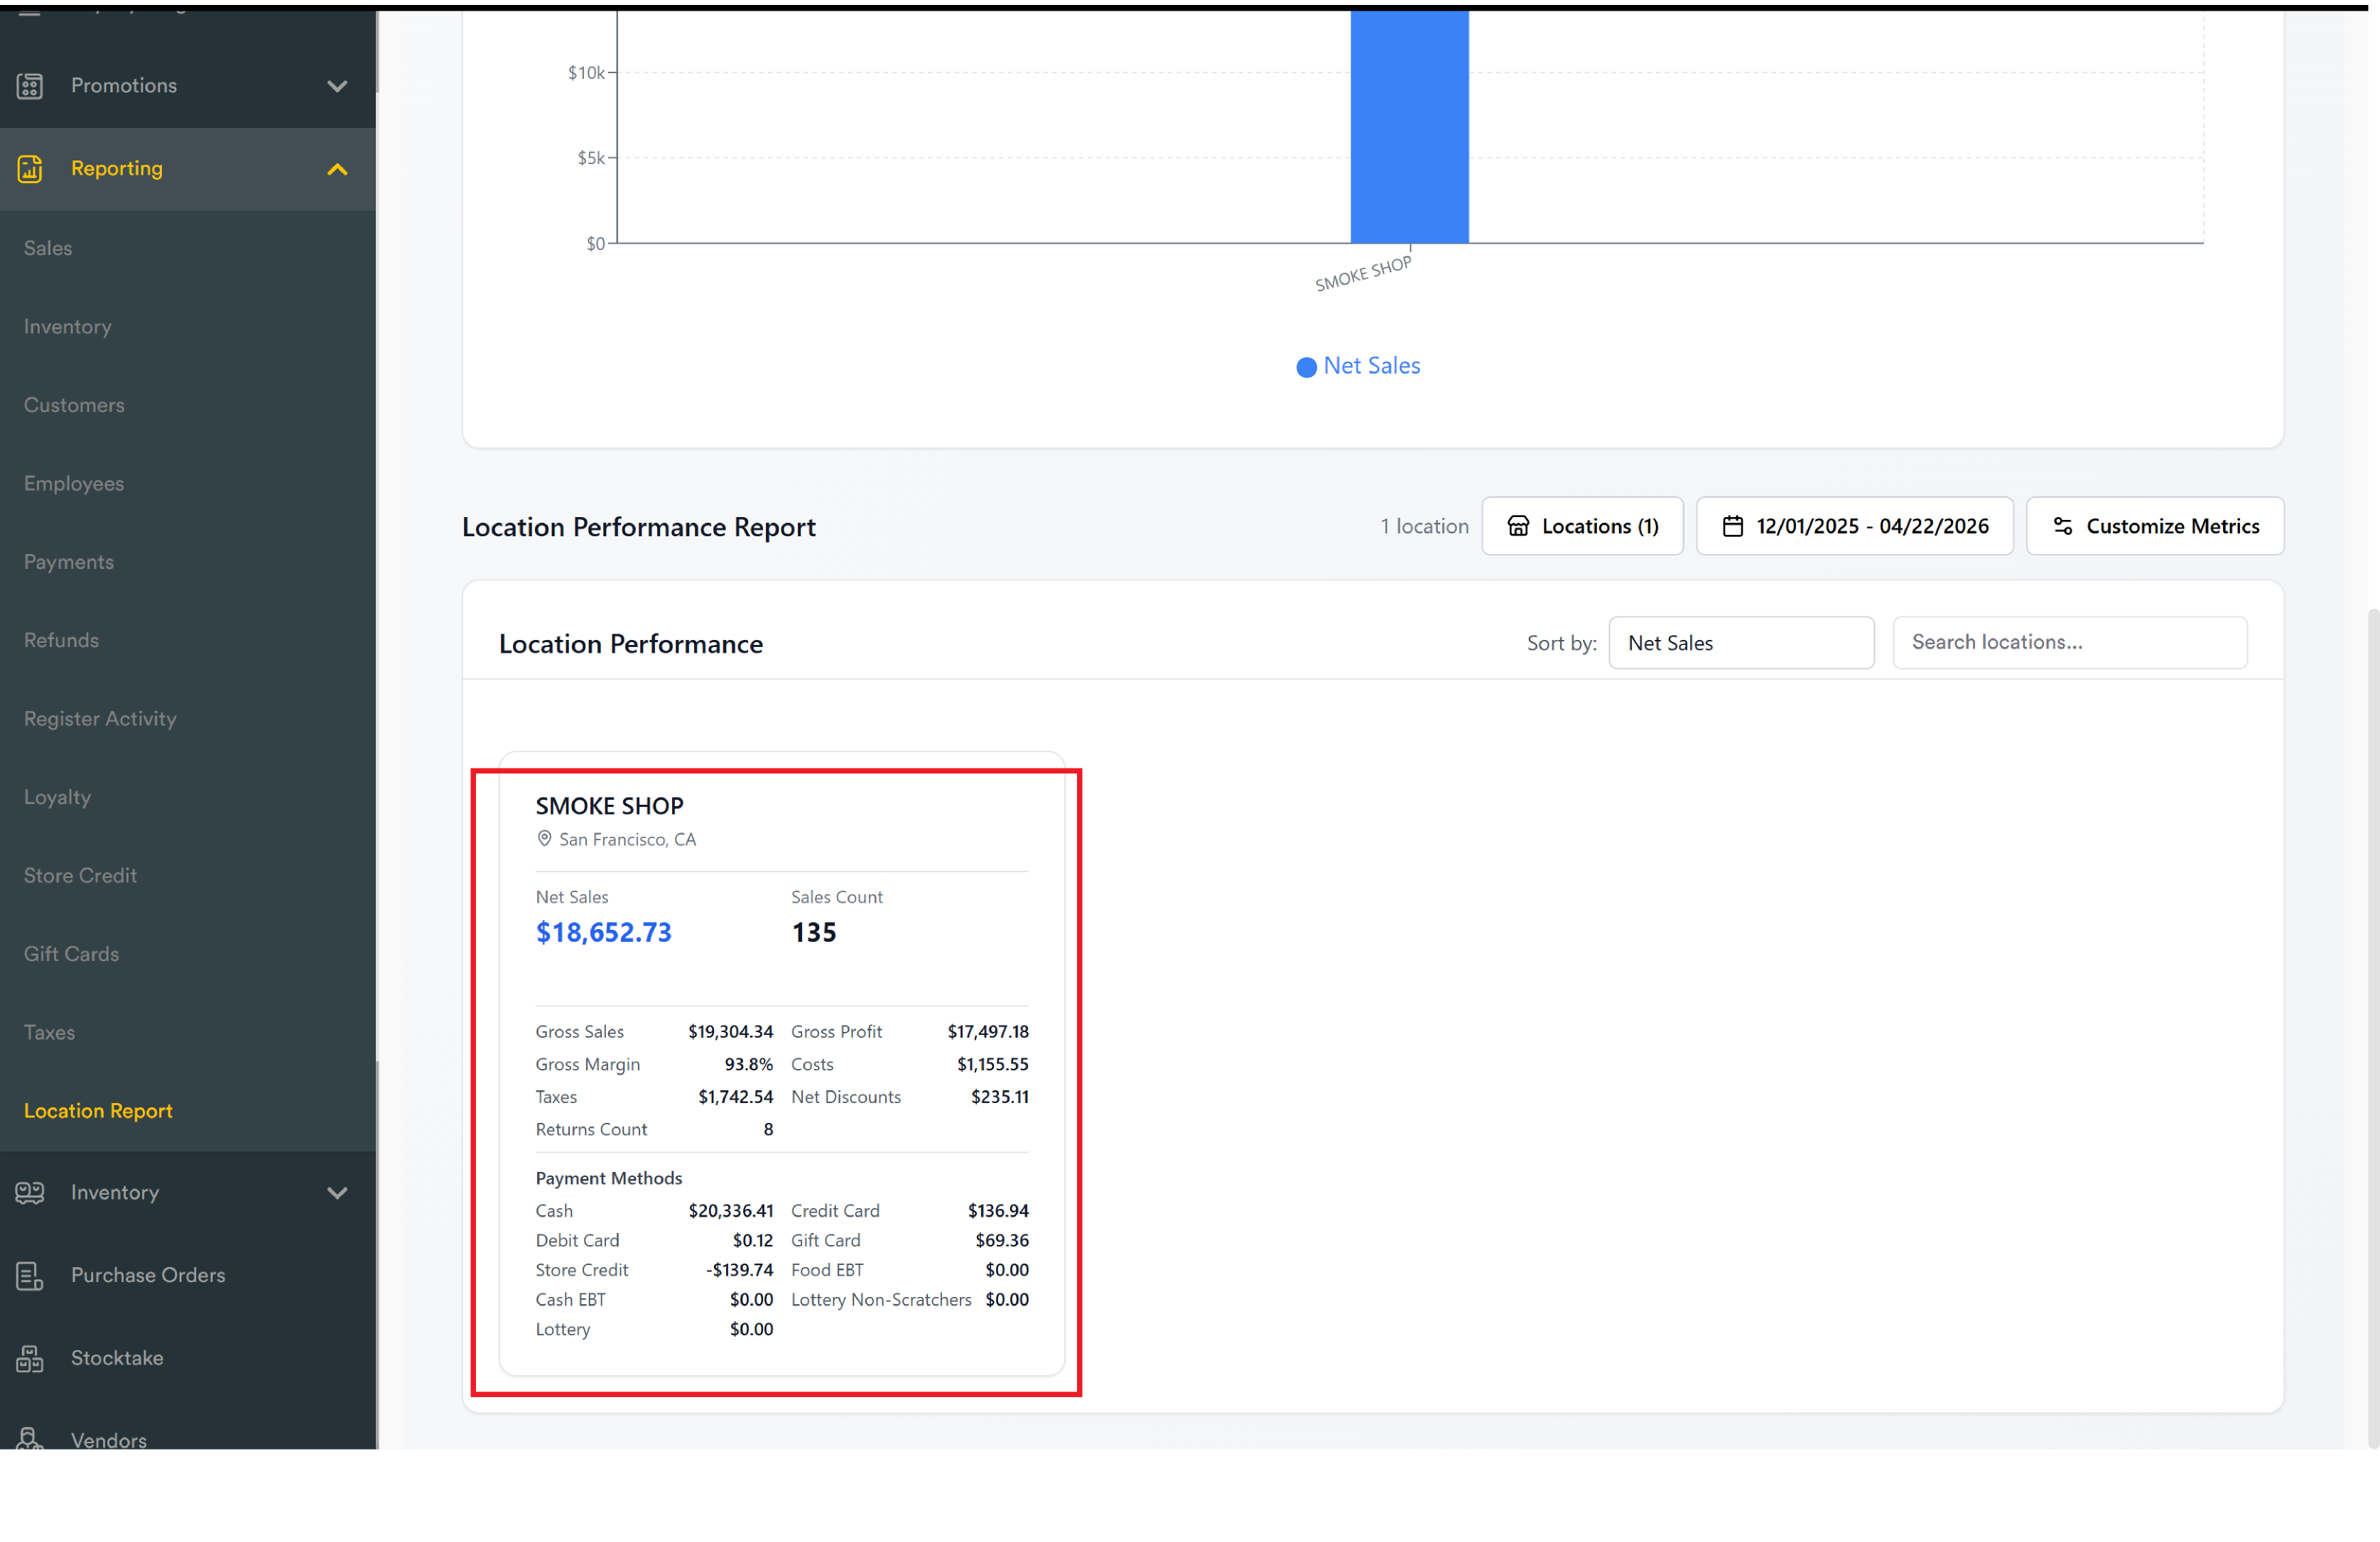Click the Stocktake boxes icon
Viewport: 2380px width, 1542px height.
point(30,1359)
